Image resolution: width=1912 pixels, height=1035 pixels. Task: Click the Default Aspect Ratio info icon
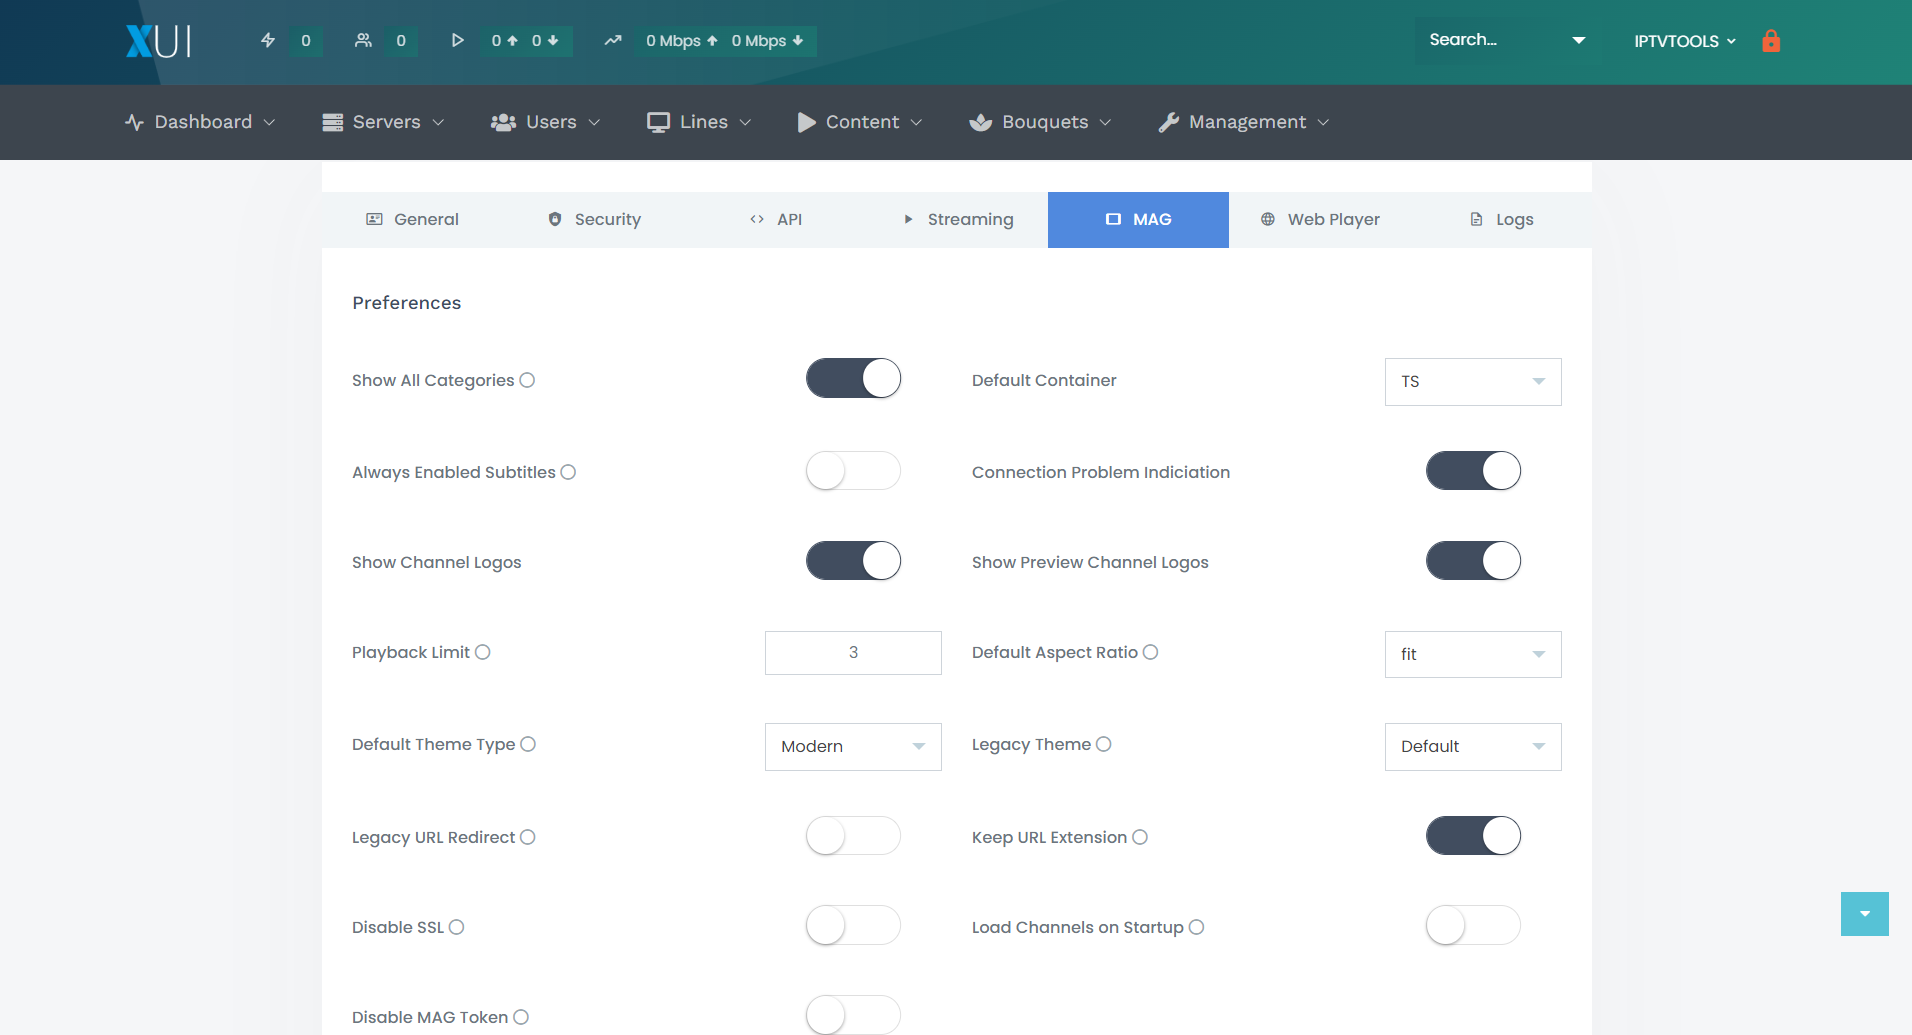(1150, 652)
